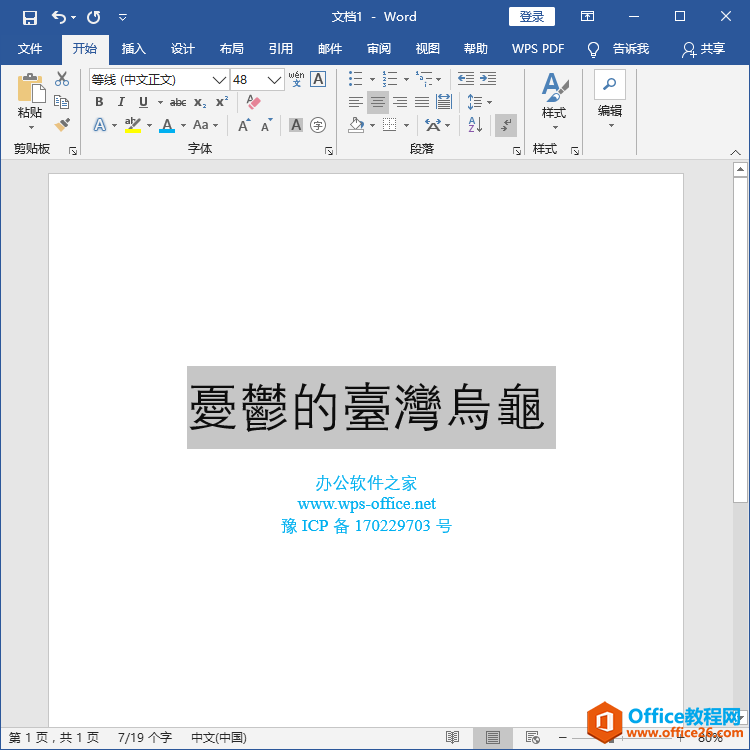Viewport: 750px width, 750px height.
Task: Click the Undo arrow icon
Action: coord(59,17)
